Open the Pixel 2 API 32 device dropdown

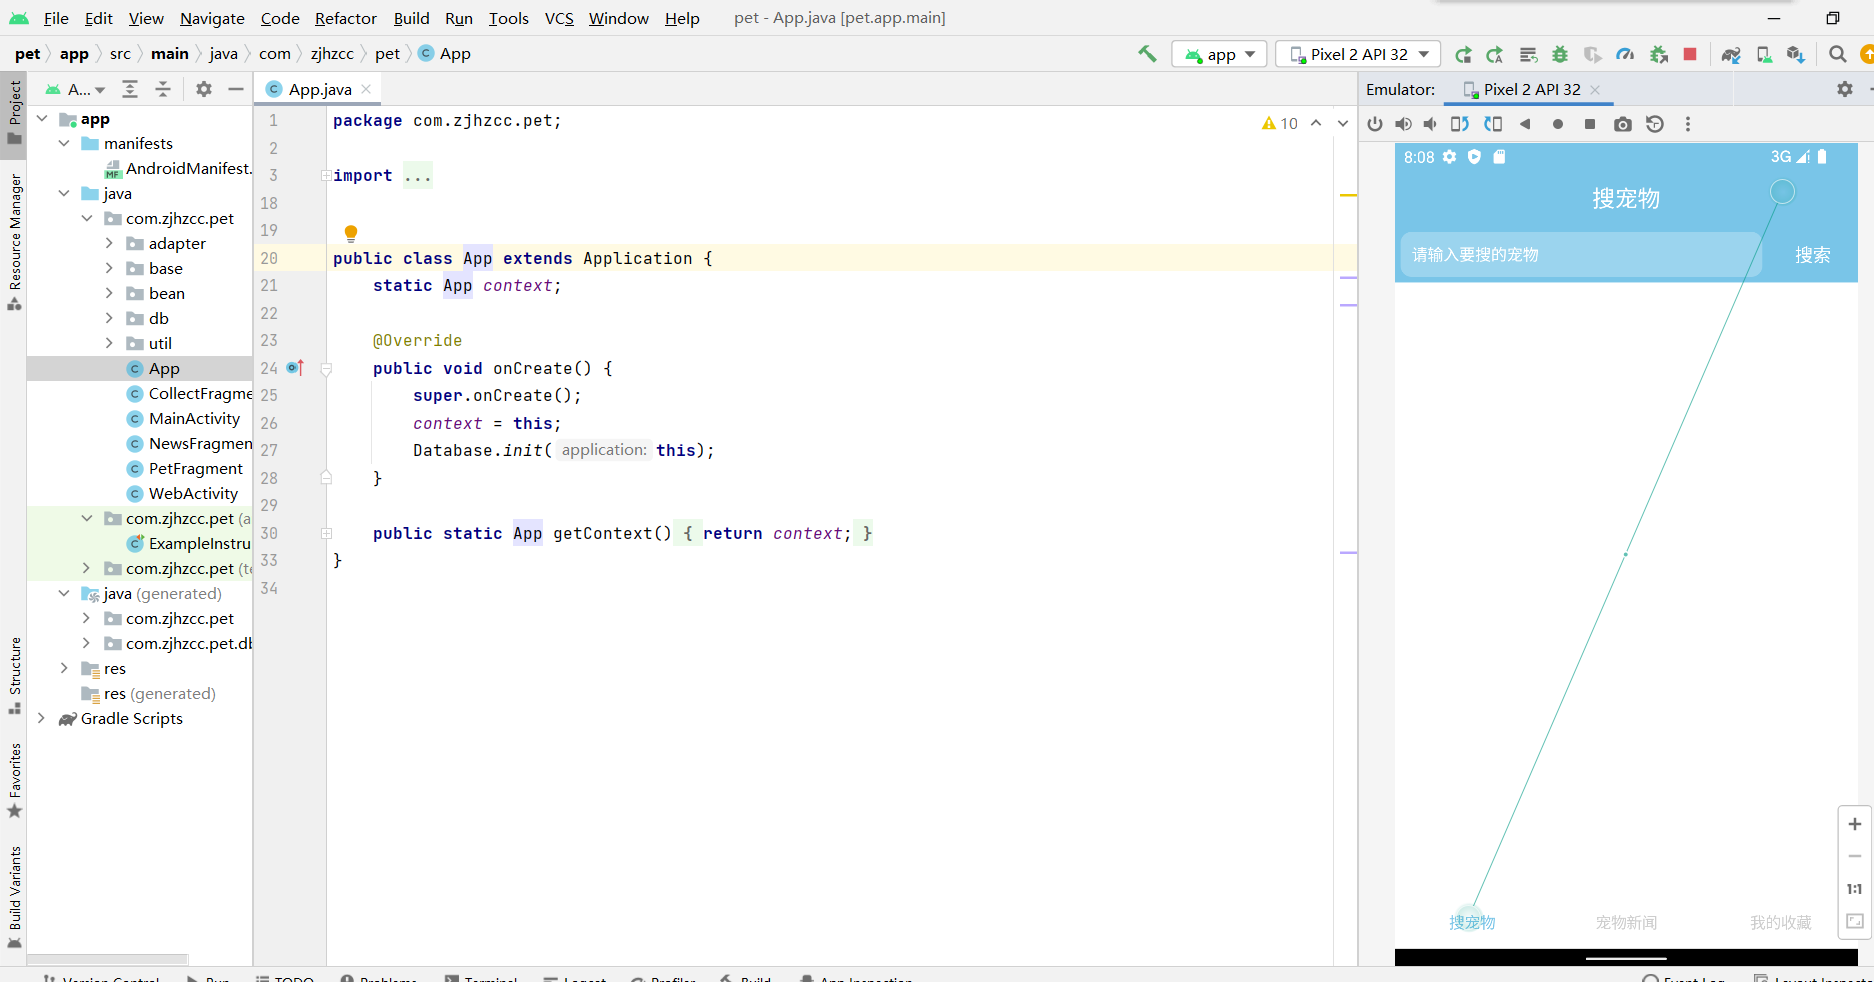tap(1358, 54)
